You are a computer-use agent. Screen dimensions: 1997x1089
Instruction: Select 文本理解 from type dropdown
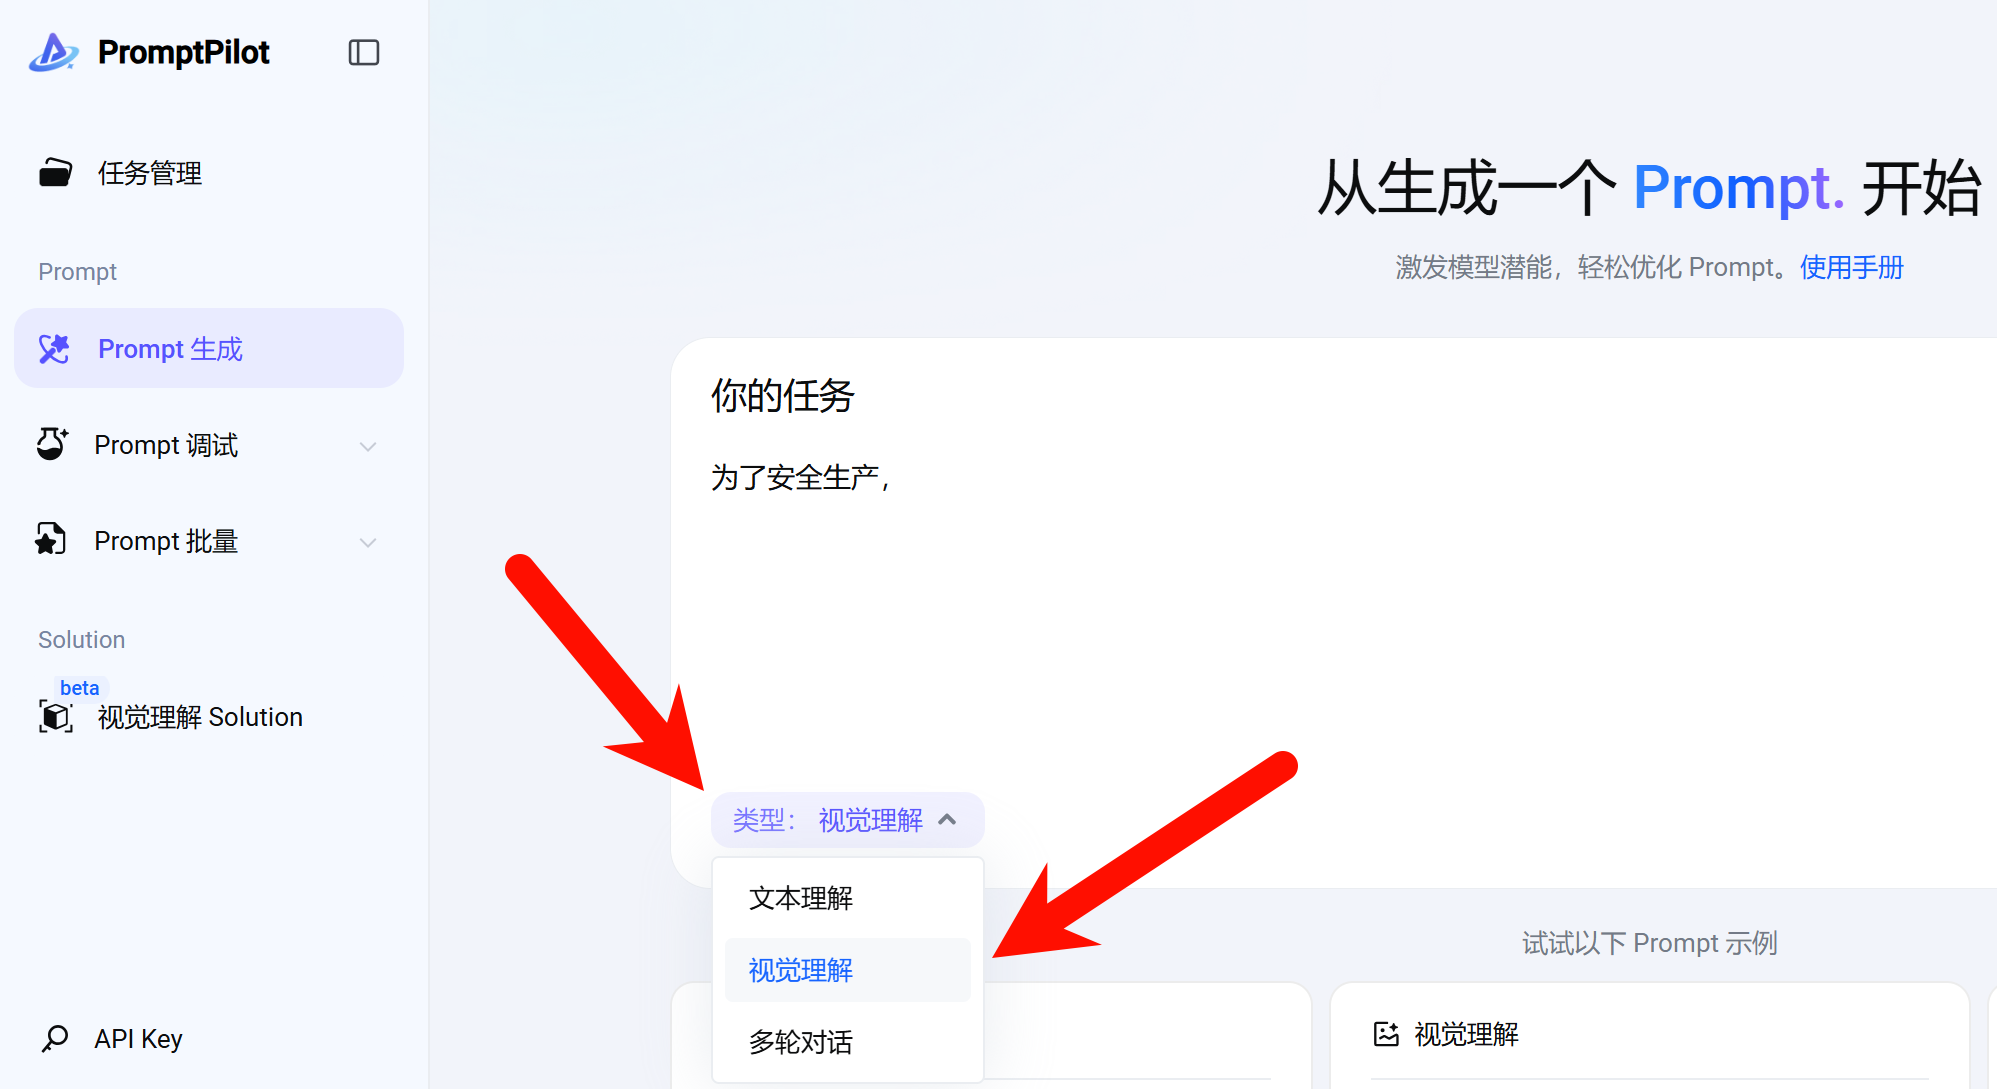tap(800, 898)
